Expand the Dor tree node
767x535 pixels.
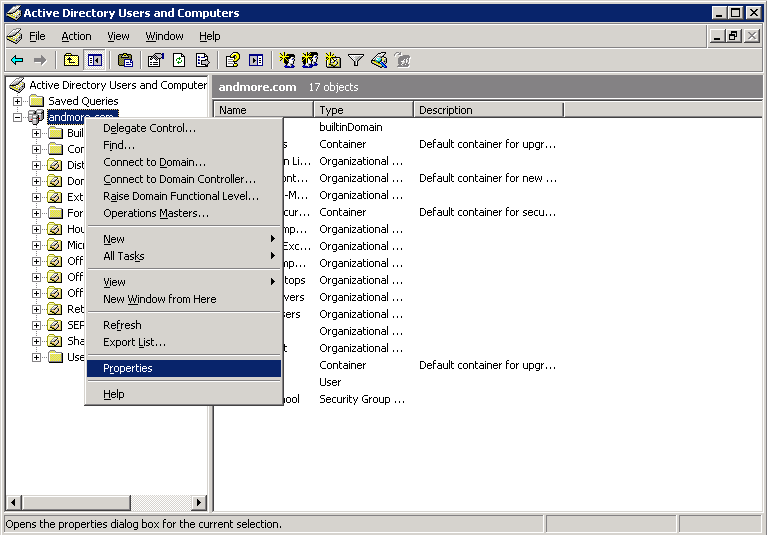pyautogui.click(x=36, y=181)
